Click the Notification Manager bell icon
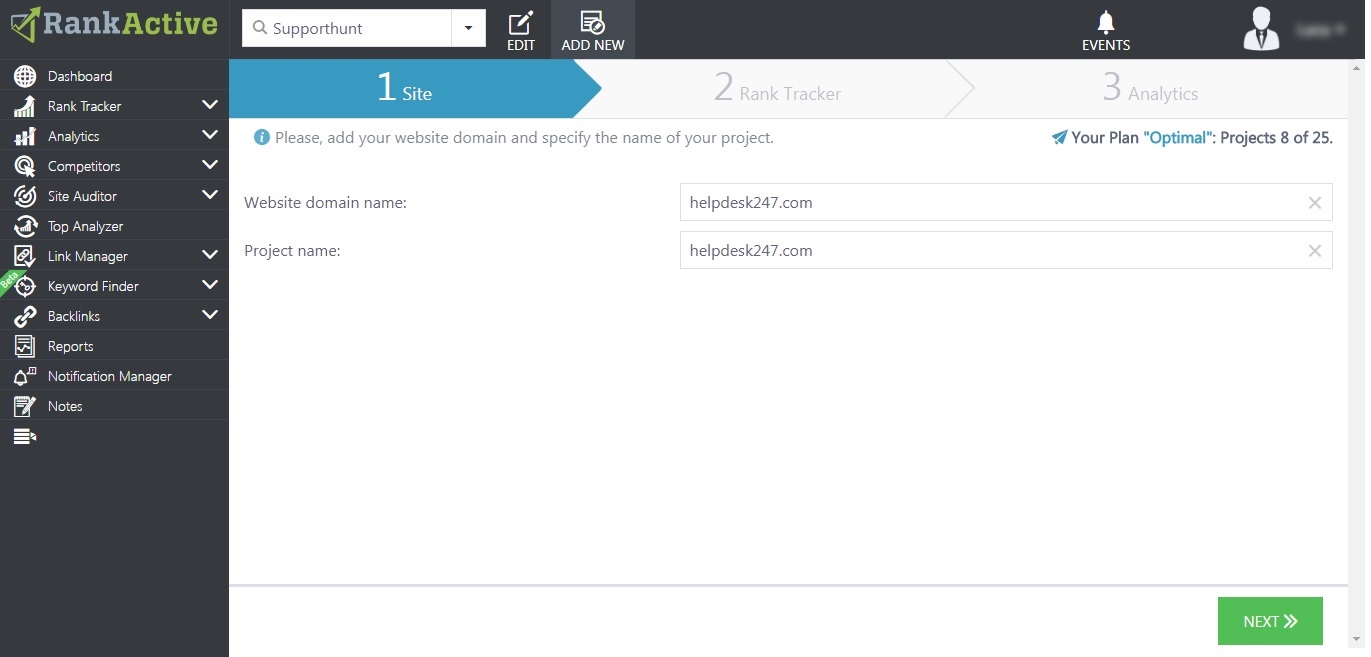The image size is (1371, 657). coord(25,376)
